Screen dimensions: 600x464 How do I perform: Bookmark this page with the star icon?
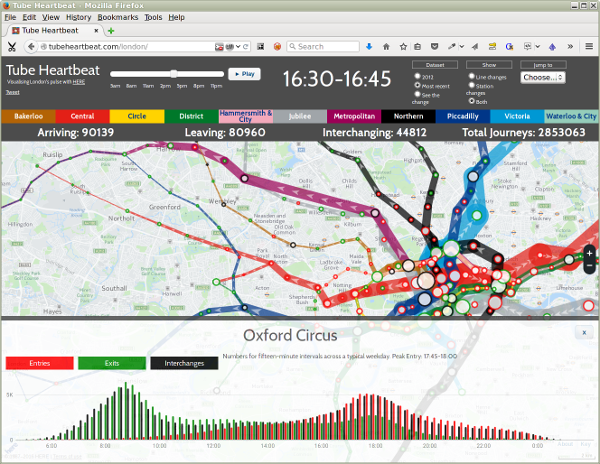403,47
